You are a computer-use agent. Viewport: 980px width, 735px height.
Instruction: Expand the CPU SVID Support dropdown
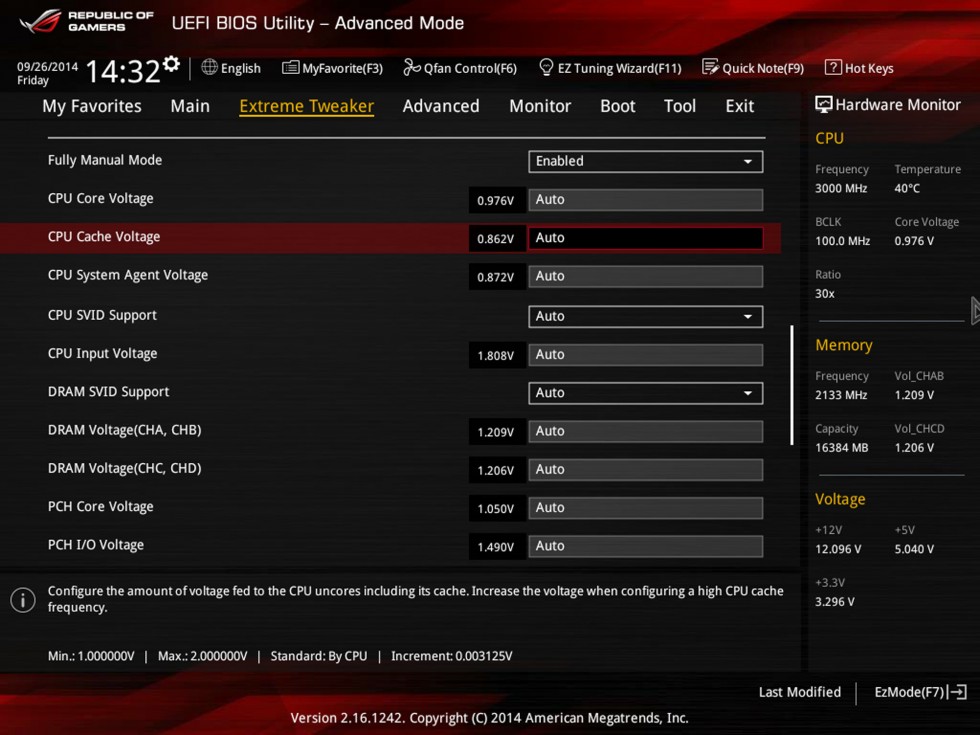click(645, 316)
